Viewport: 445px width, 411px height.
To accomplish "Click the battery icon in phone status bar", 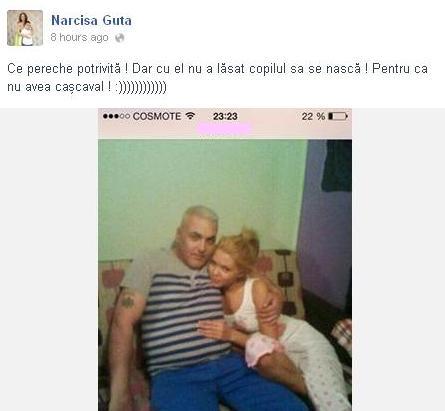I will (338, 116).
